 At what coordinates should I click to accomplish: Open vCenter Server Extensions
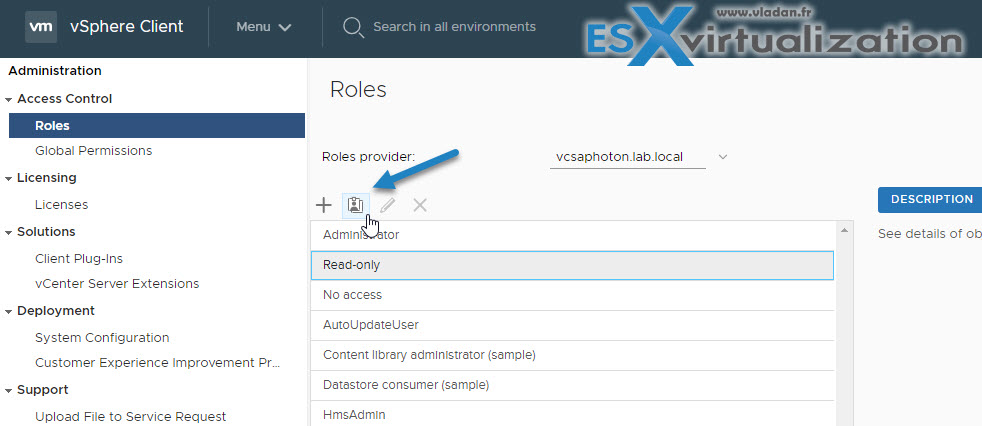(117, 284)
